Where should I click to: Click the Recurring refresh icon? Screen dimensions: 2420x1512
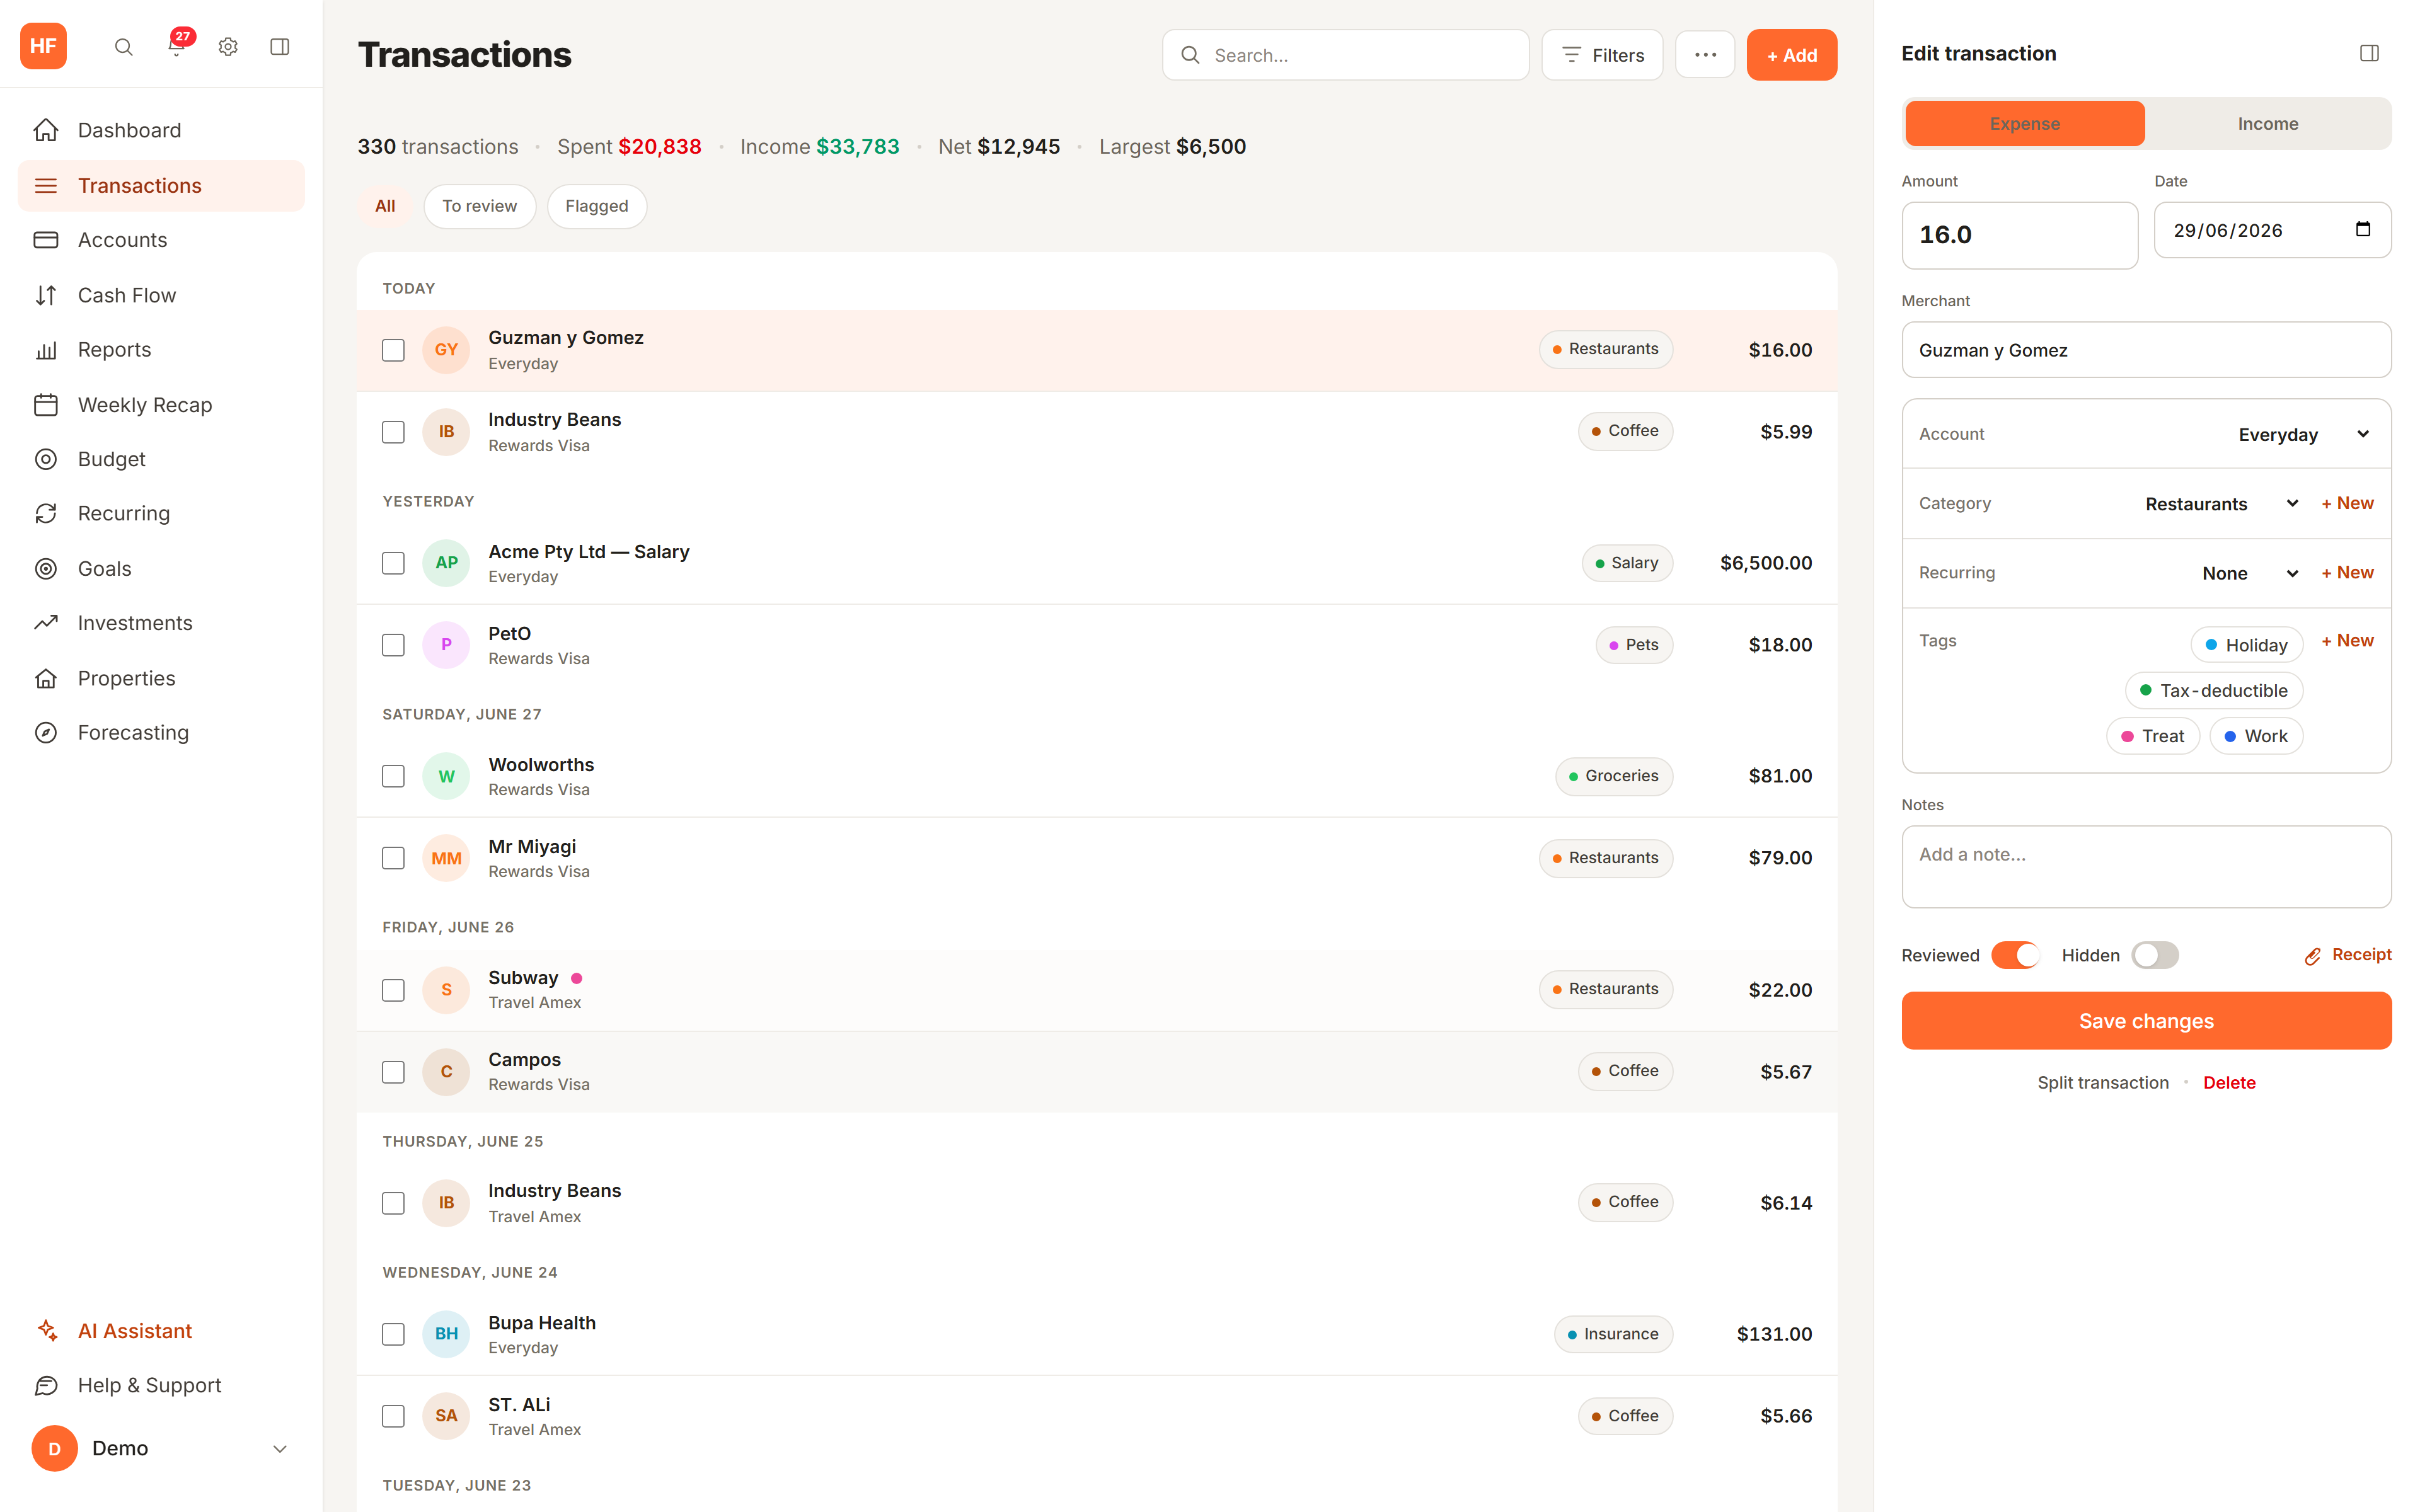(46, 513)
